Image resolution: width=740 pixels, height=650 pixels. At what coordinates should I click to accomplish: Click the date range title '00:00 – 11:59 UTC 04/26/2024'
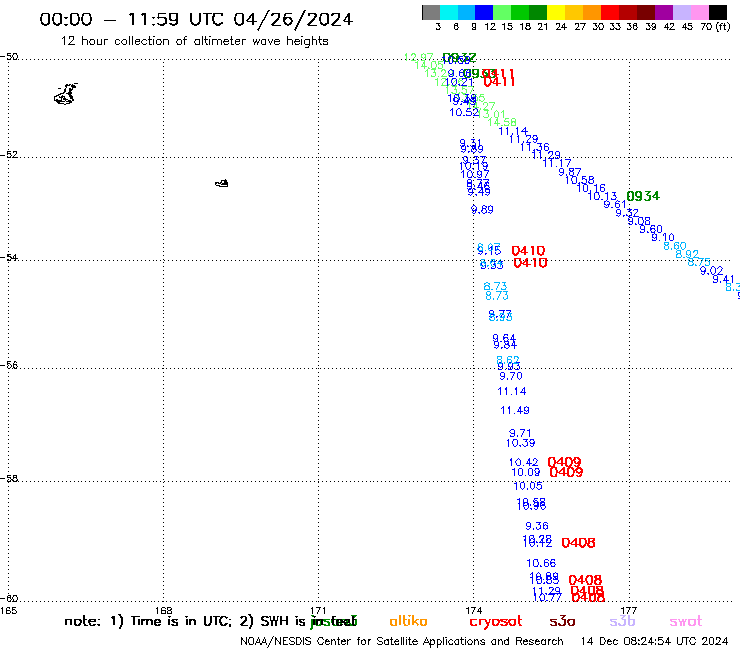click(196, 19)
